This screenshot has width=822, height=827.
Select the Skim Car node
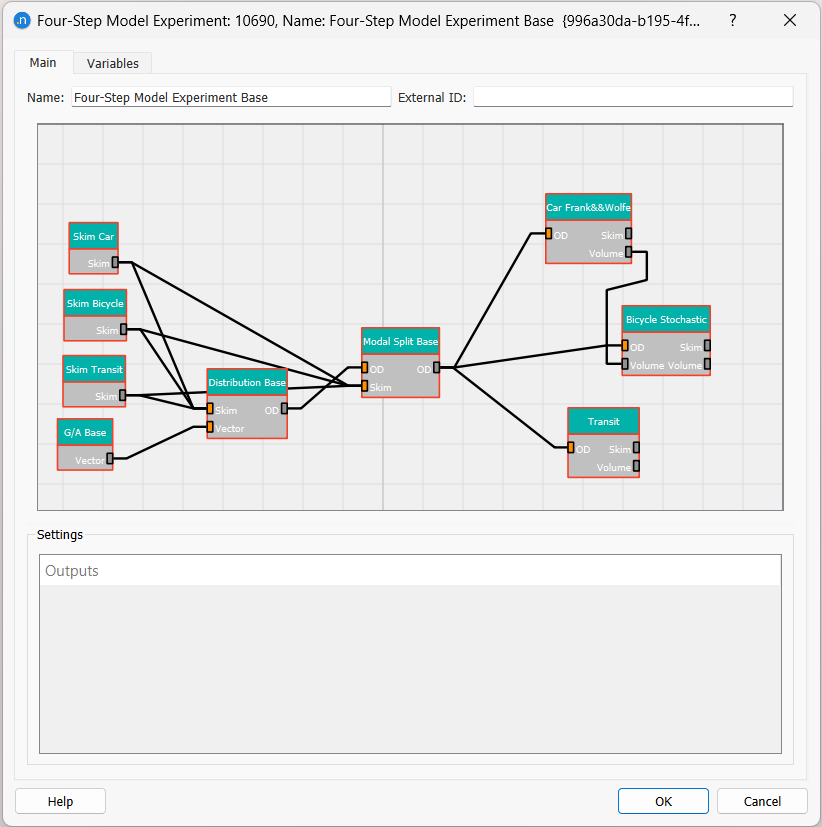tap(93, 236)
